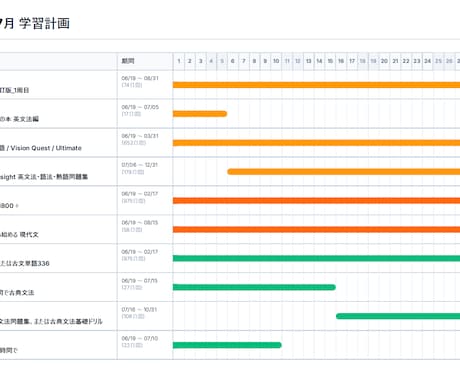Image resolution: width=460 pixels, height=380 pixels.
Task: Click the green bar for 古文単語336
Action: click(x=316, y=258)
